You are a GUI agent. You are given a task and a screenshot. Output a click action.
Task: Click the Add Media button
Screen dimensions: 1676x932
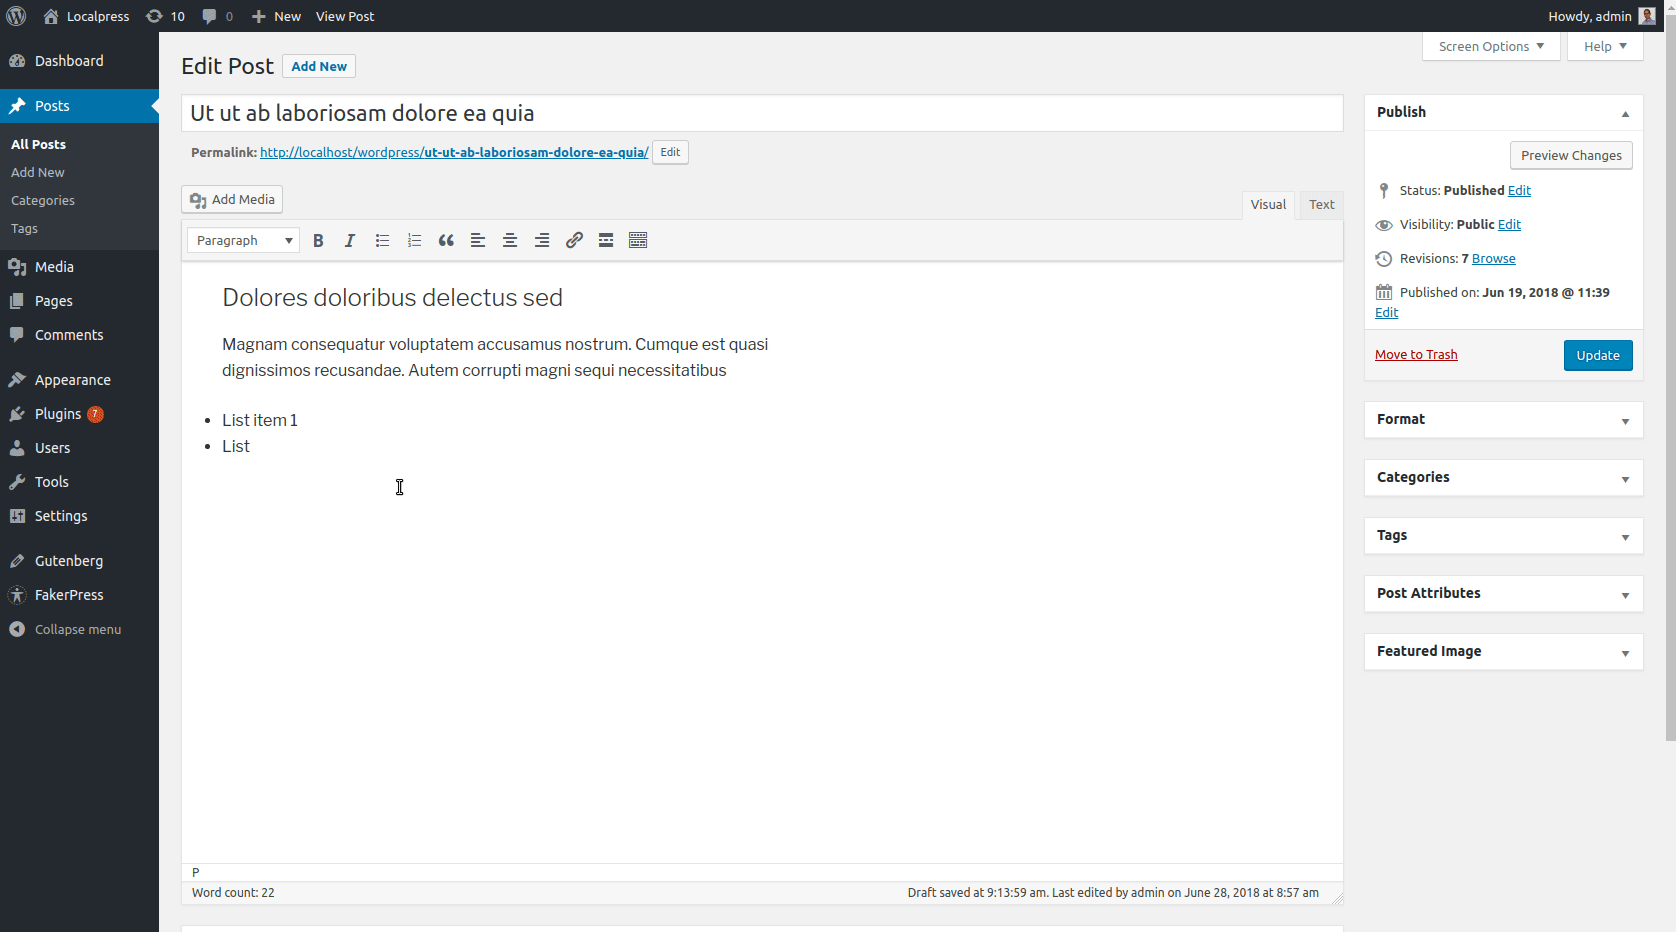[232, 200]
